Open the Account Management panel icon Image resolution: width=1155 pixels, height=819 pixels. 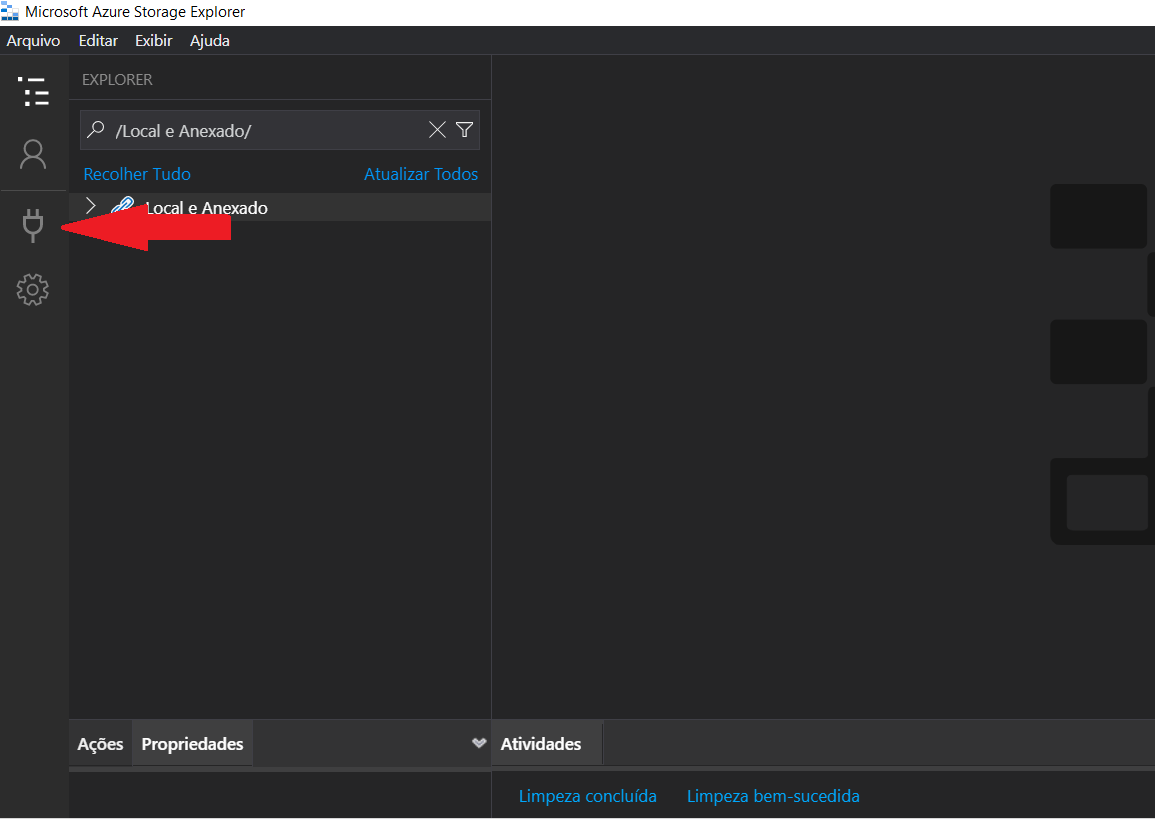(33, 155)
